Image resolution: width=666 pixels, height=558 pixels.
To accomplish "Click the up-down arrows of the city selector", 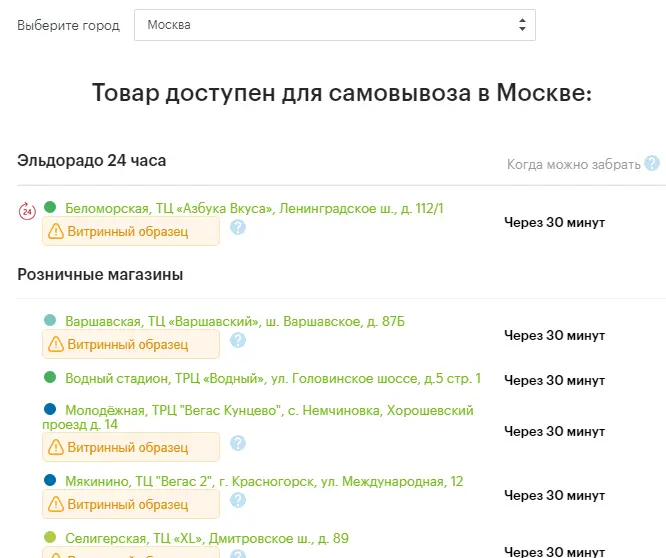I will tap(522, 25).
